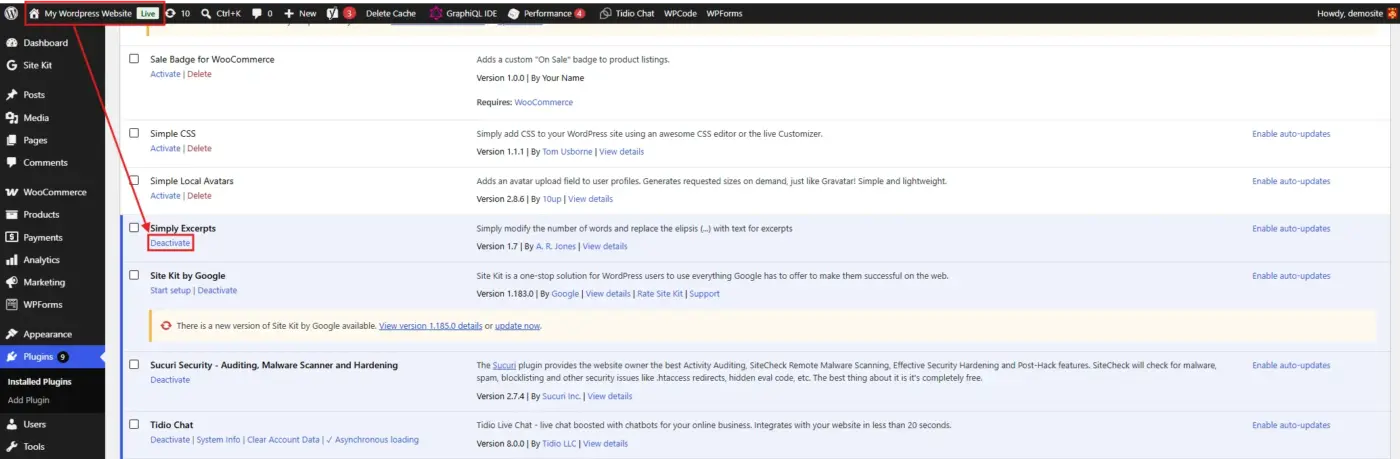
Task: Open the updates icon showing 10
Action: (170, 14)
